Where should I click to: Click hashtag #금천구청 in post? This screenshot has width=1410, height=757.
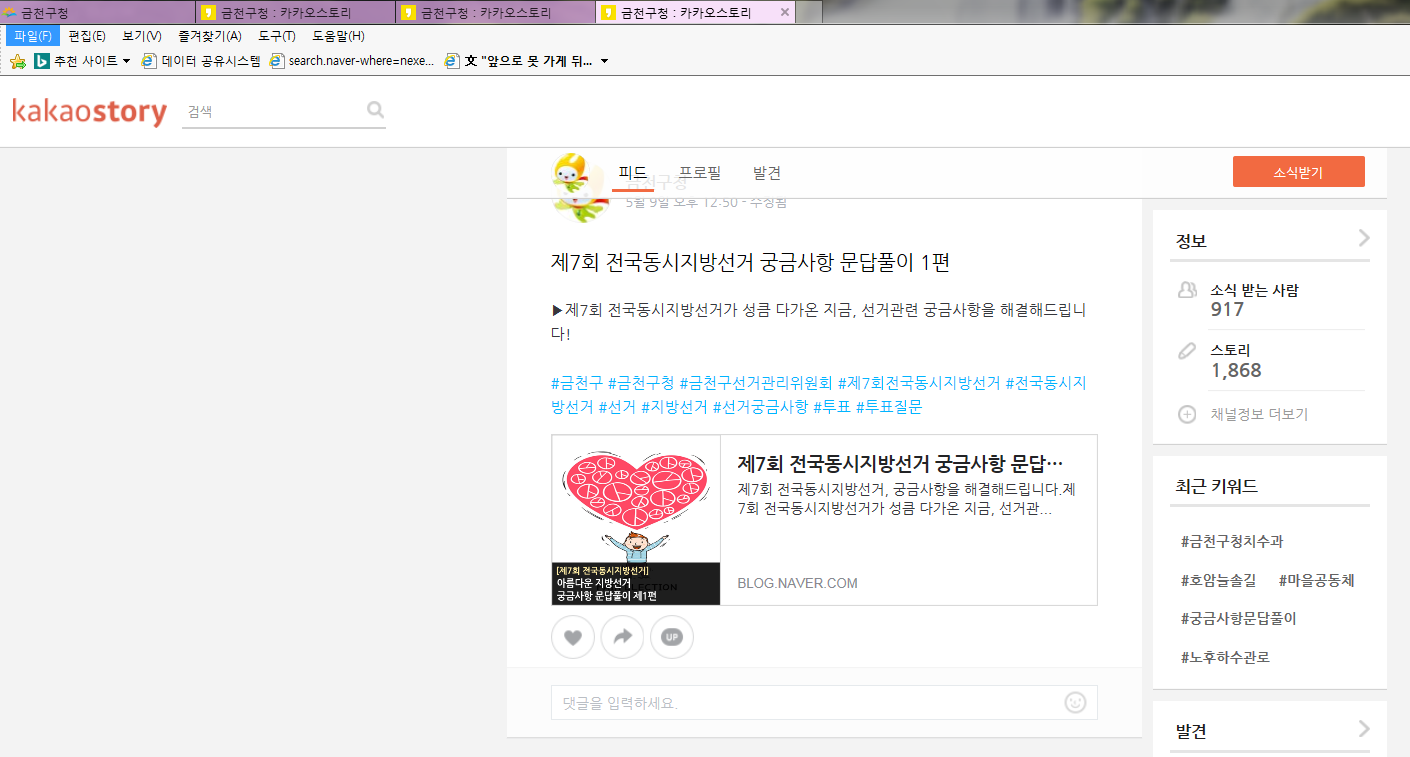(x=641, y=382)
